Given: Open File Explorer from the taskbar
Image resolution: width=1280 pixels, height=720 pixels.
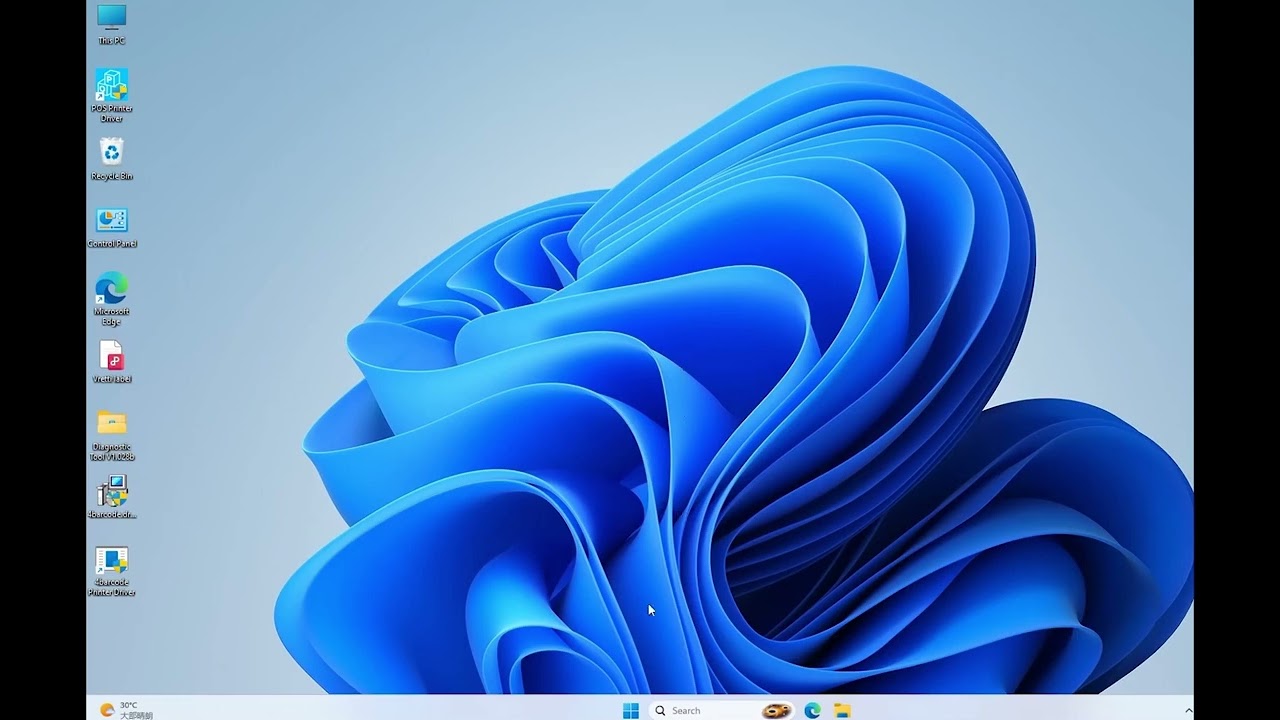Looking at the screenshot, I should pos(843,710).
